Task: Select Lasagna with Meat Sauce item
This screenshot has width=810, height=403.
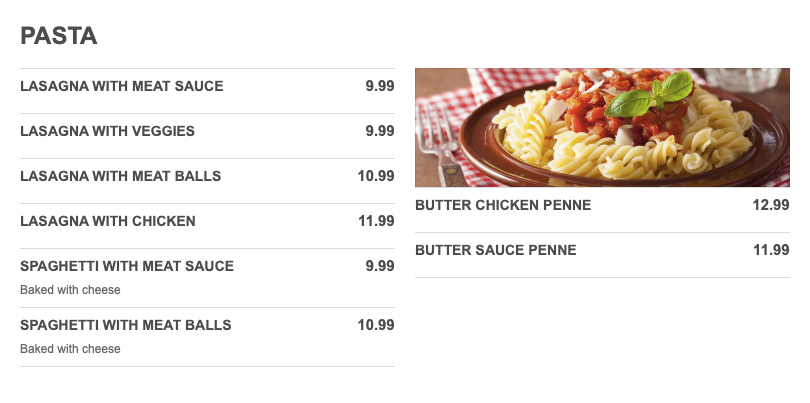Action: tap(122, 86)
